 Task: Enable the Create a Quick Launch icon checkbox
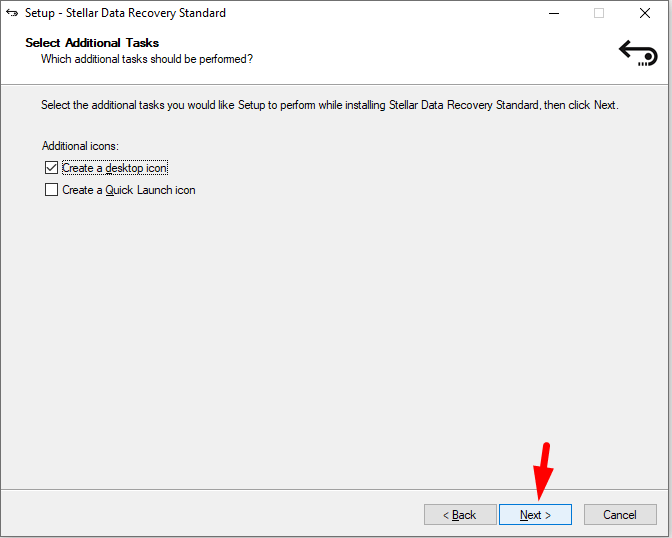pyautogui.click(x=51, y=189)
